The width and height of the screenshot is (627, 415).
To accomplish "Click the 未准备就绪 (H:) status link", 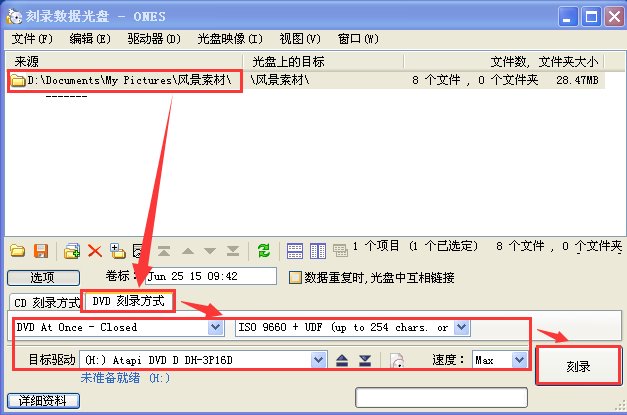I will pos(125,378).
